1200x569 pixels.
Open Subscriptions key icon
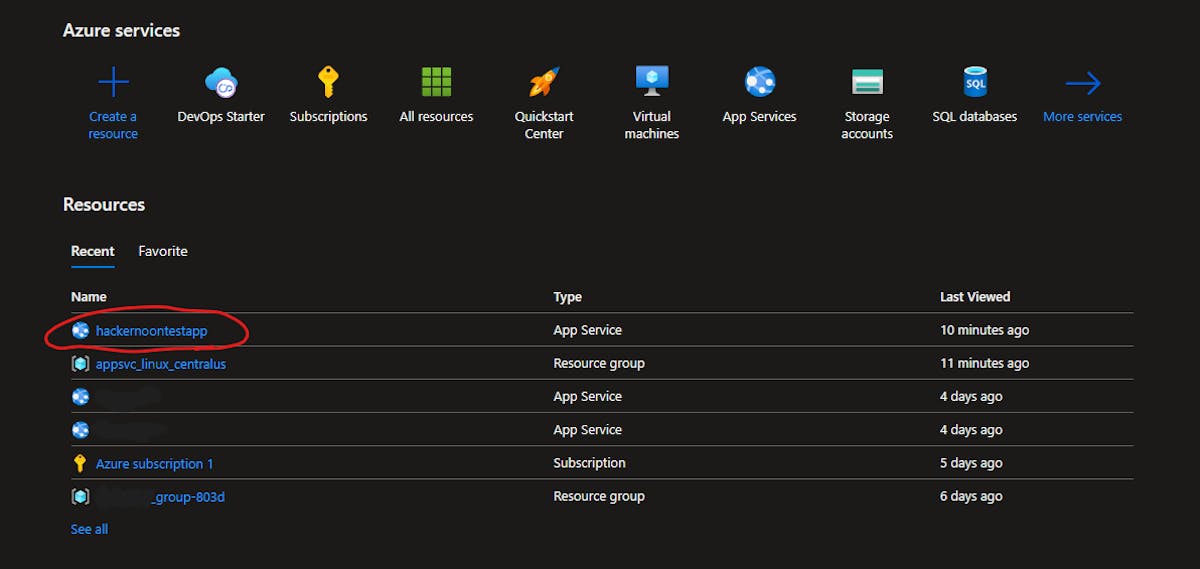tap(328, 82)
